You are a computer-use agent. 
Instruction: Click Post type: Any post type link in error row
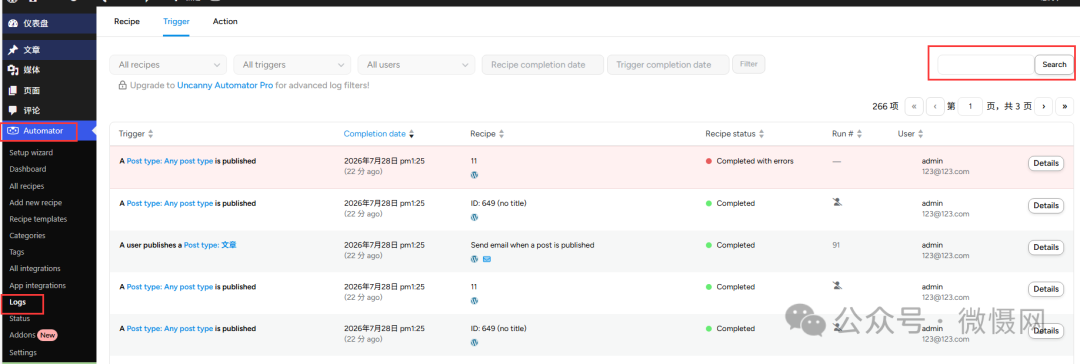pos(170,161)
